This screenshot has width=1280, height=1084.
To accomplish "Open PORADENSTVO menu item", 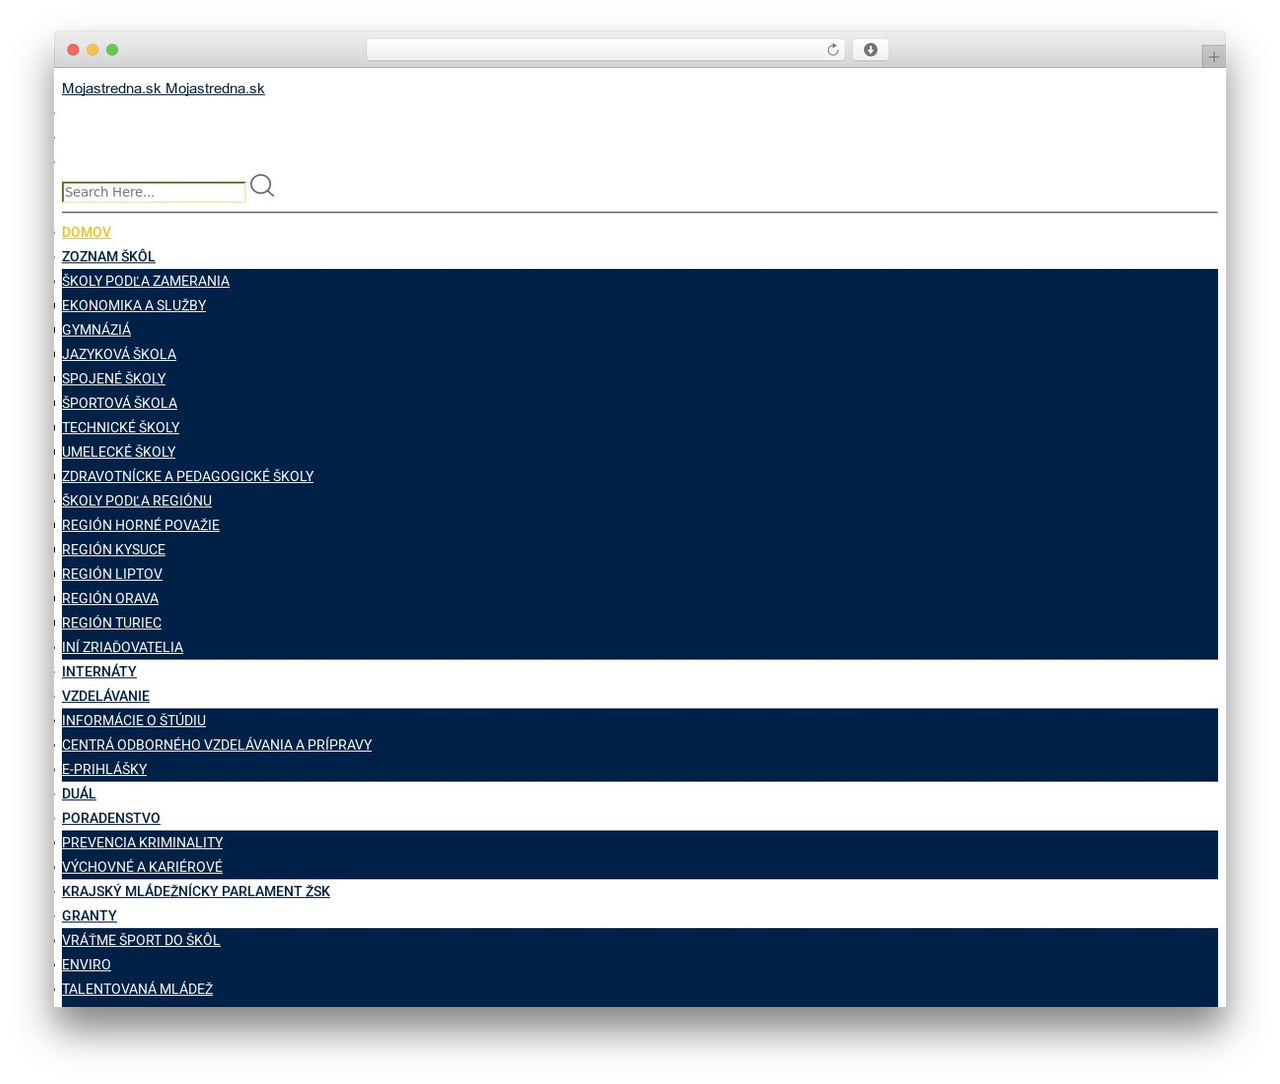I will coord(111,818).
